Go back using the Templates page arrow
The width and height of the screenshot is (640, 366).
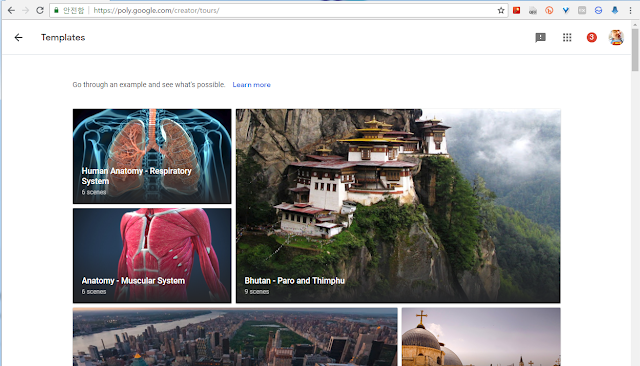pos(18,38)
